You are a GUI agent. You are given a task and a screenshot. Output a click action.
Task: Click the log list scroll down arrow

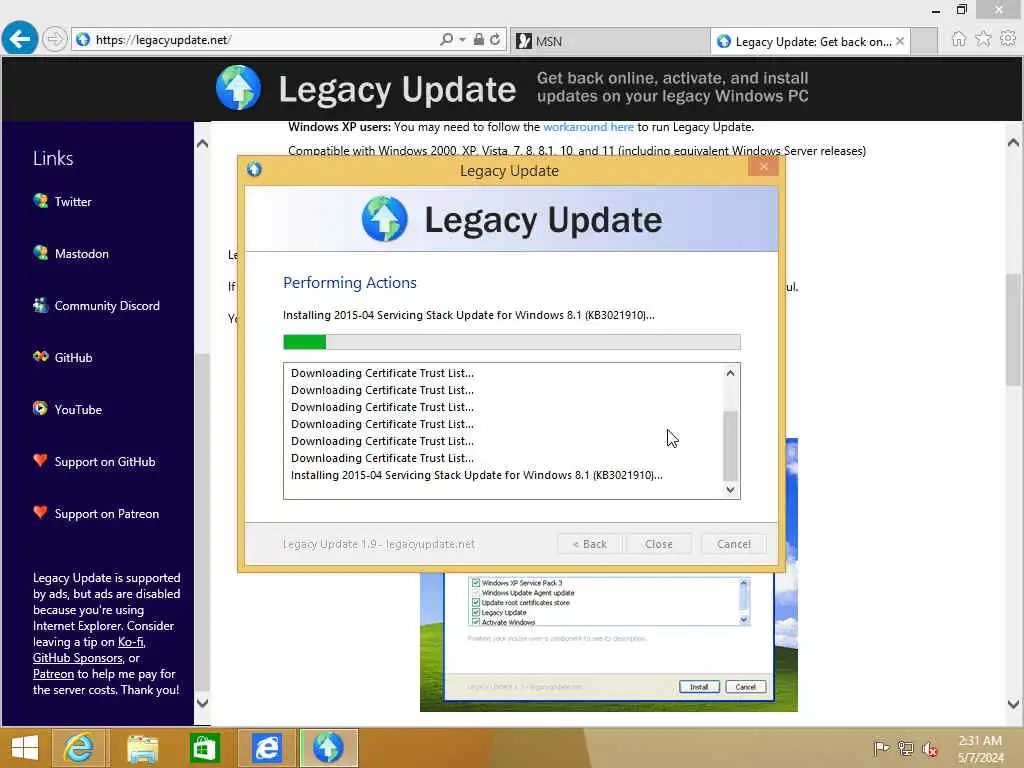click(730, 490)
